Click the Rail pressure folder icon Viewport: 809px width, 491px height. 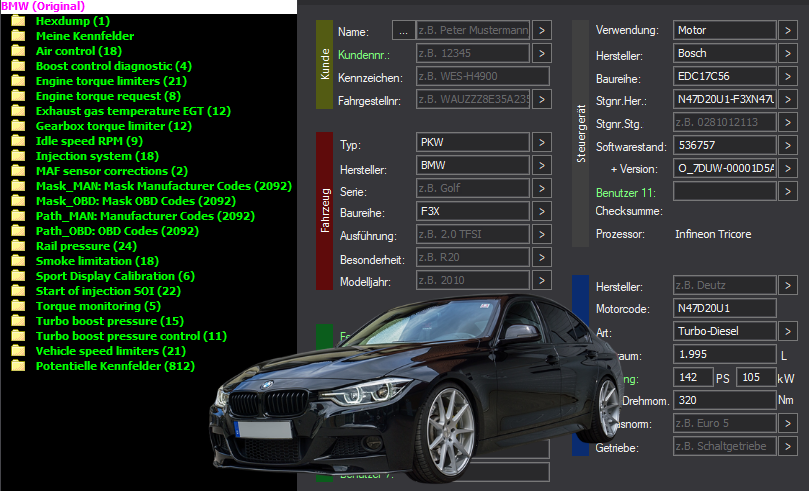[x=18, y=246]
